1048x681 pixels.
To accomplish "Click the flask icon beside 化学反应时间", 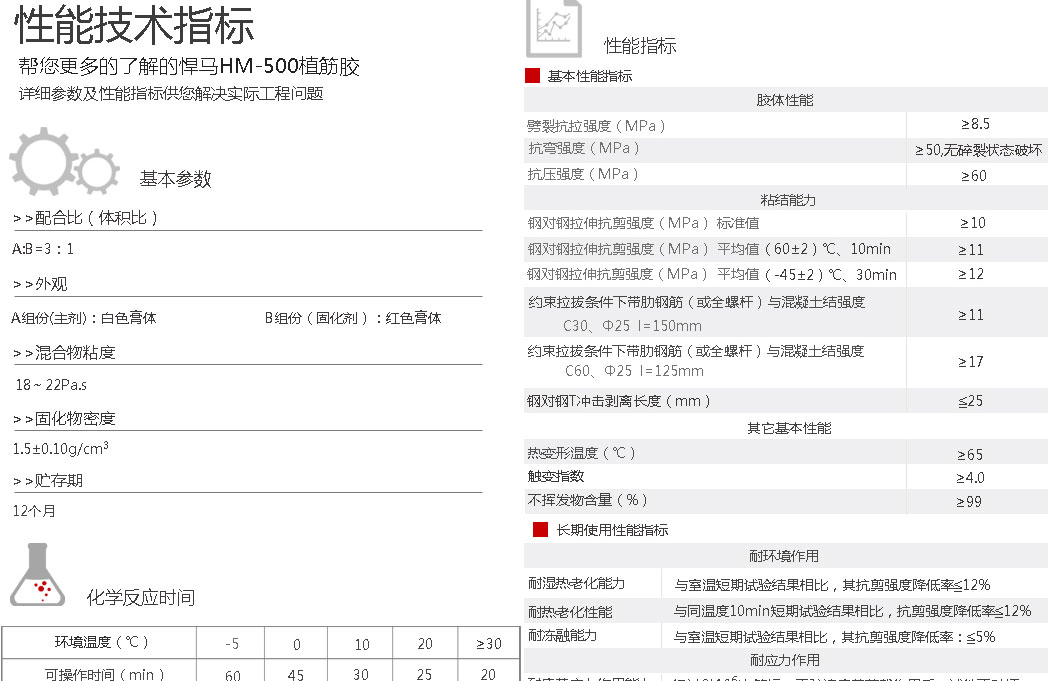I will (37, 577).
